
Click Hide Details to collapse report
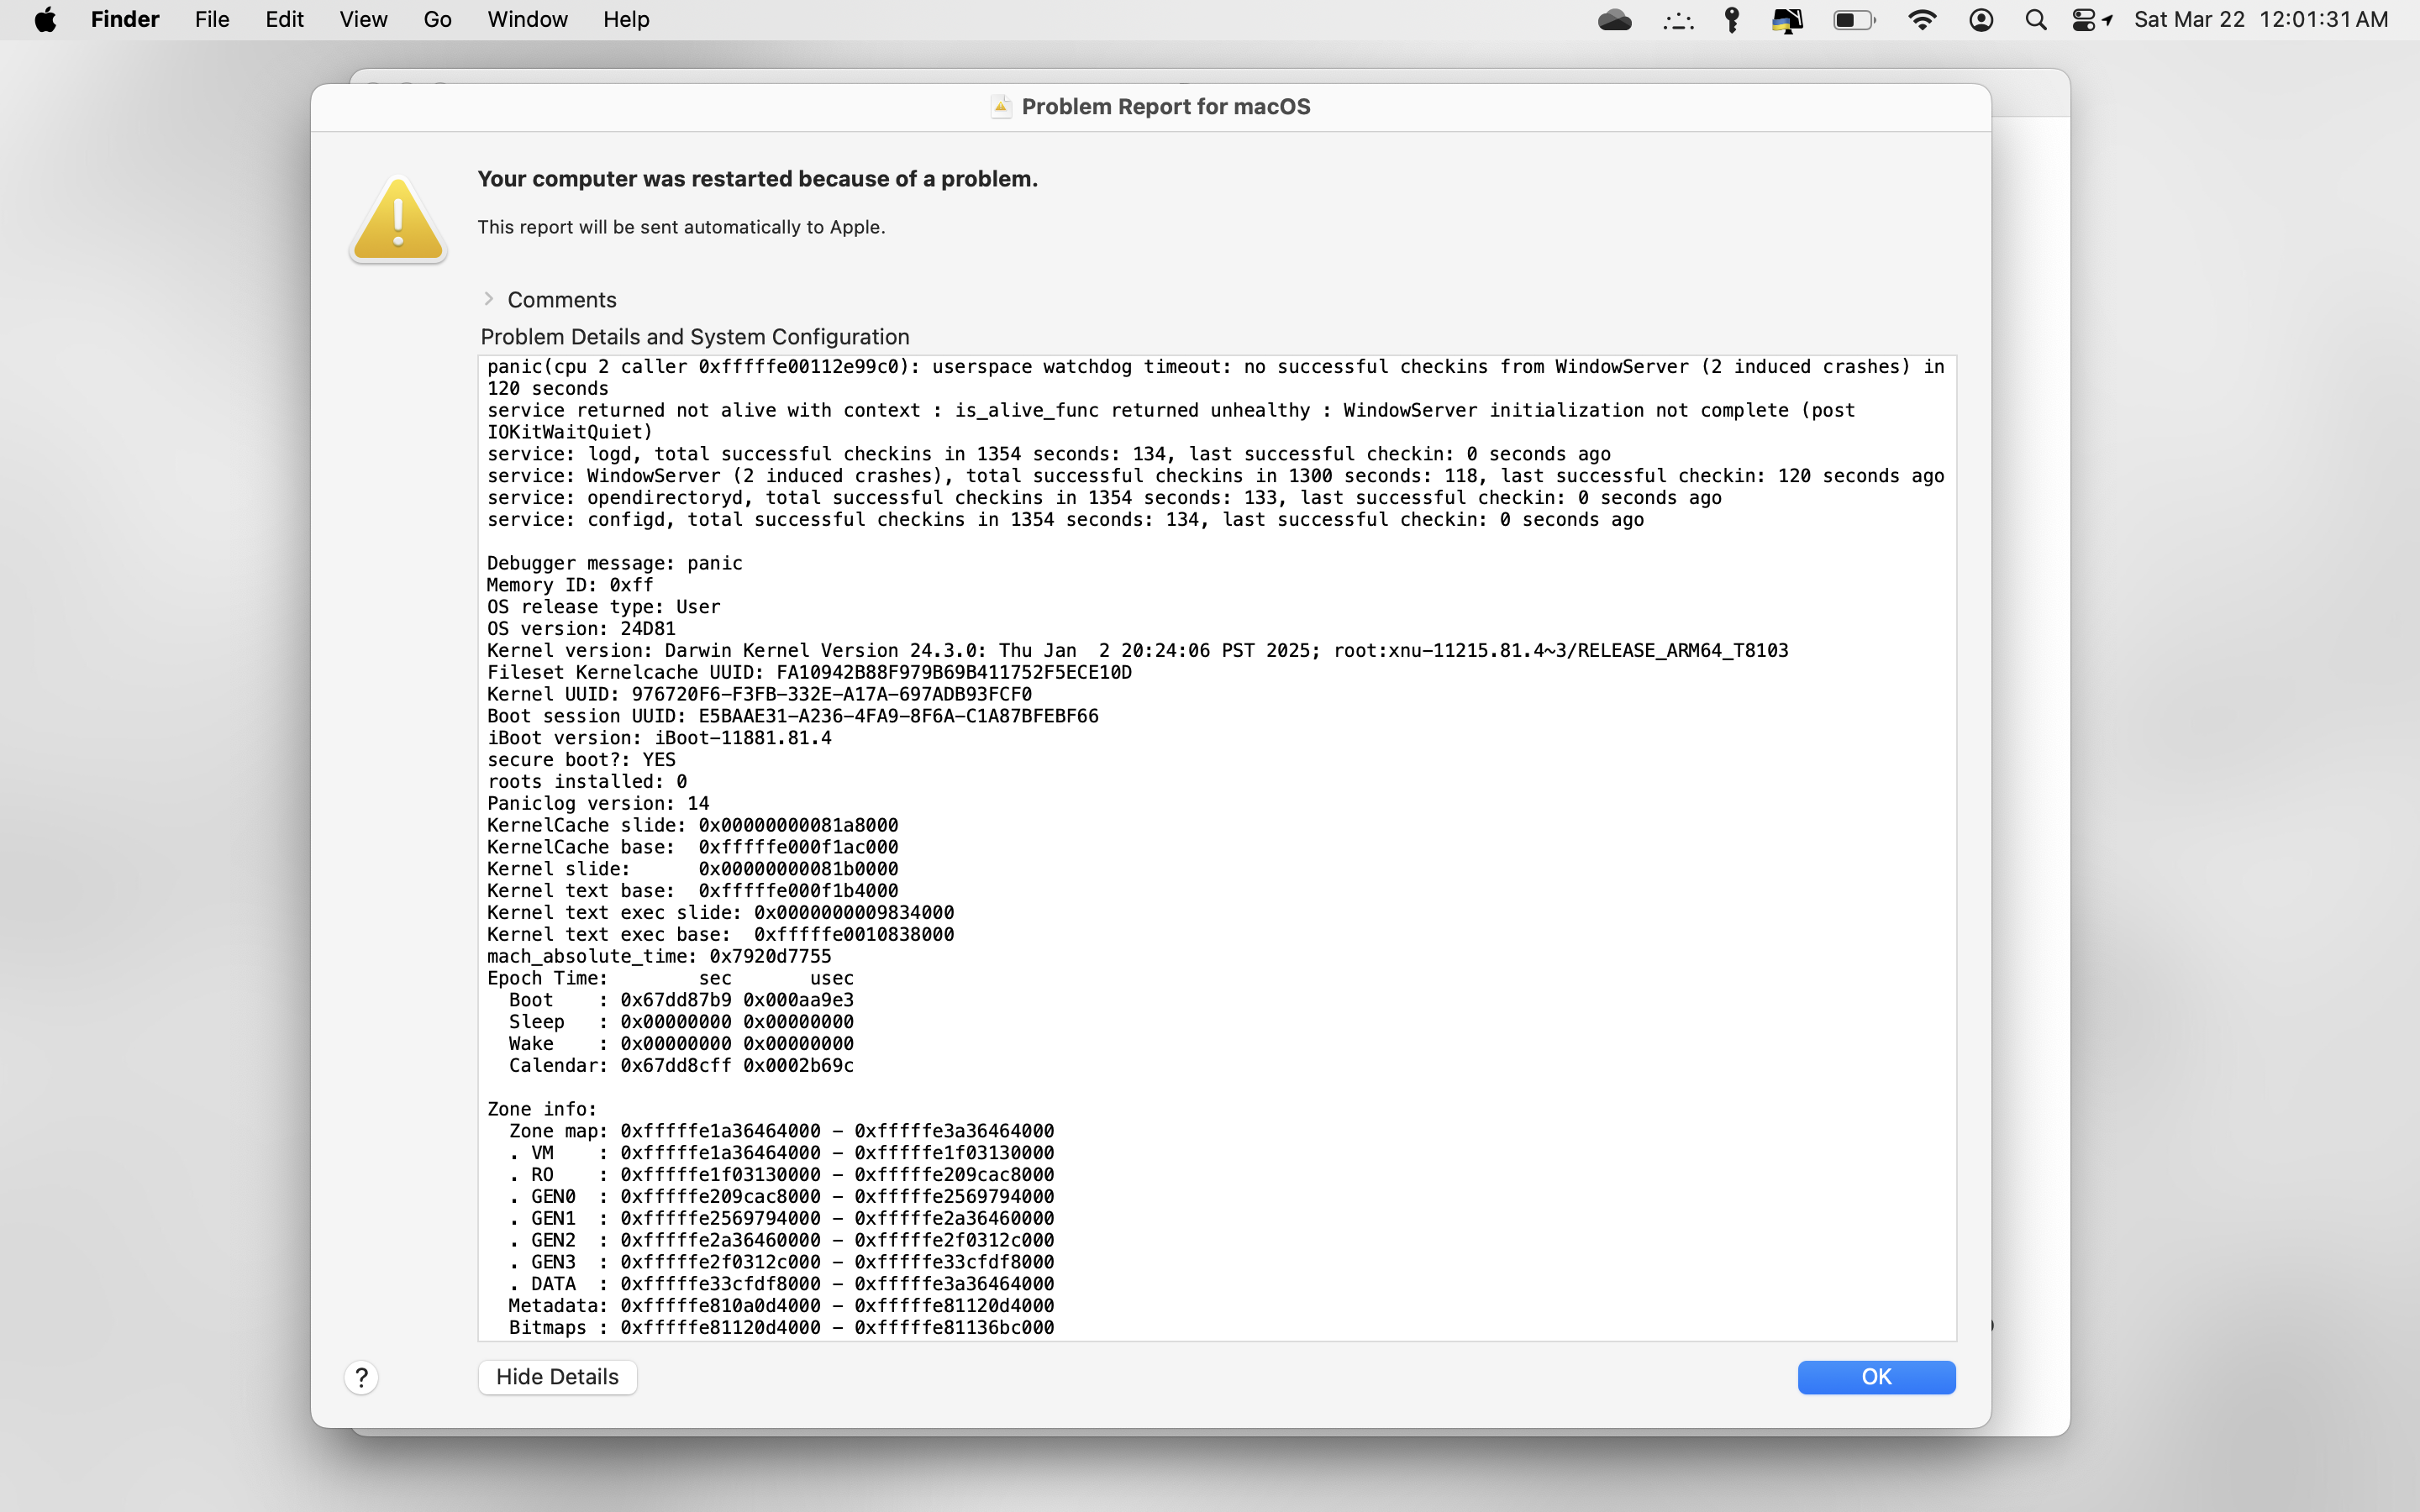(557, 1377)
